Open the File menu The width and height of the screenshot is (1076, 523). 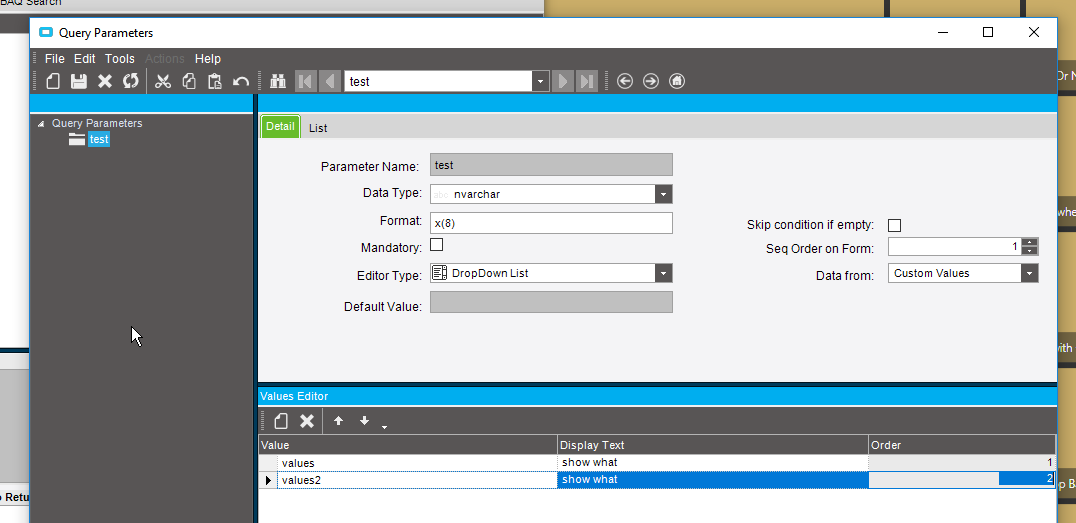[54, 59]
